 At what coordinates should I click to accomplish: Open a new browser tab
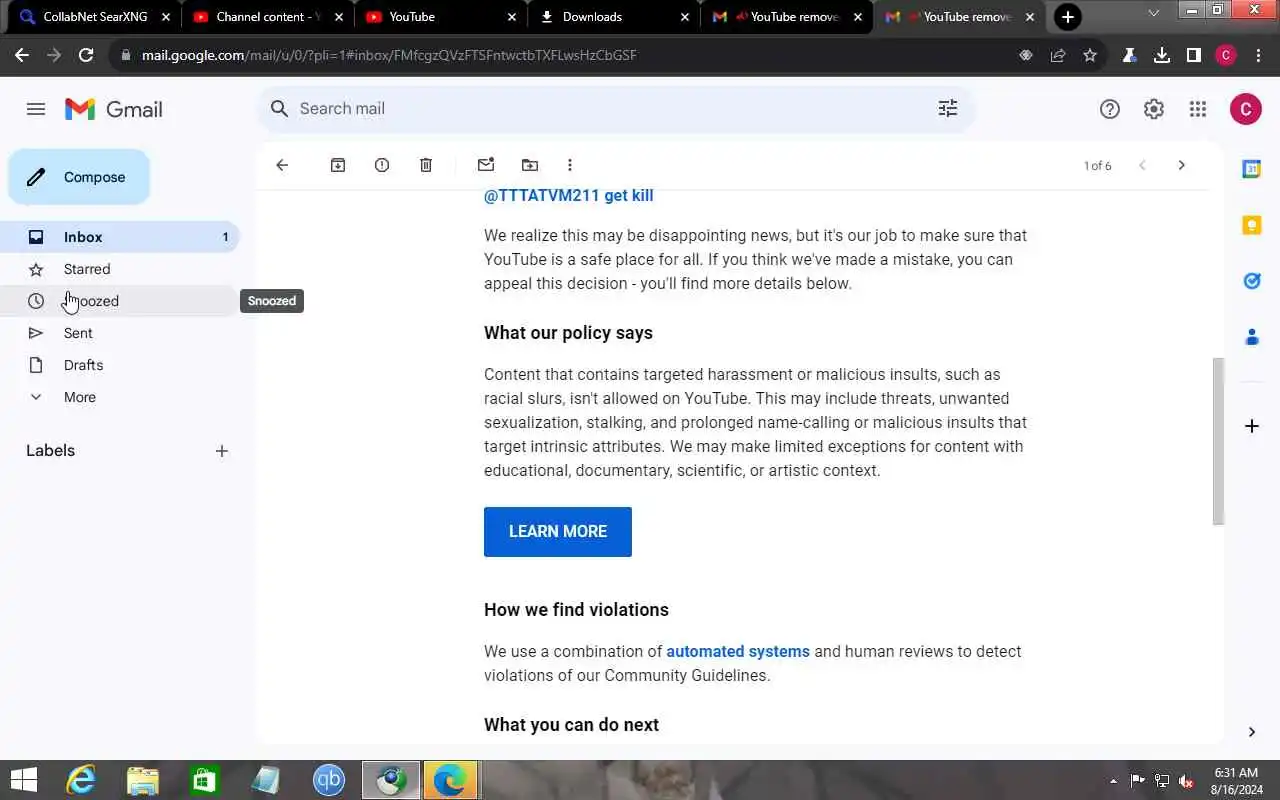click(1068, 17)
